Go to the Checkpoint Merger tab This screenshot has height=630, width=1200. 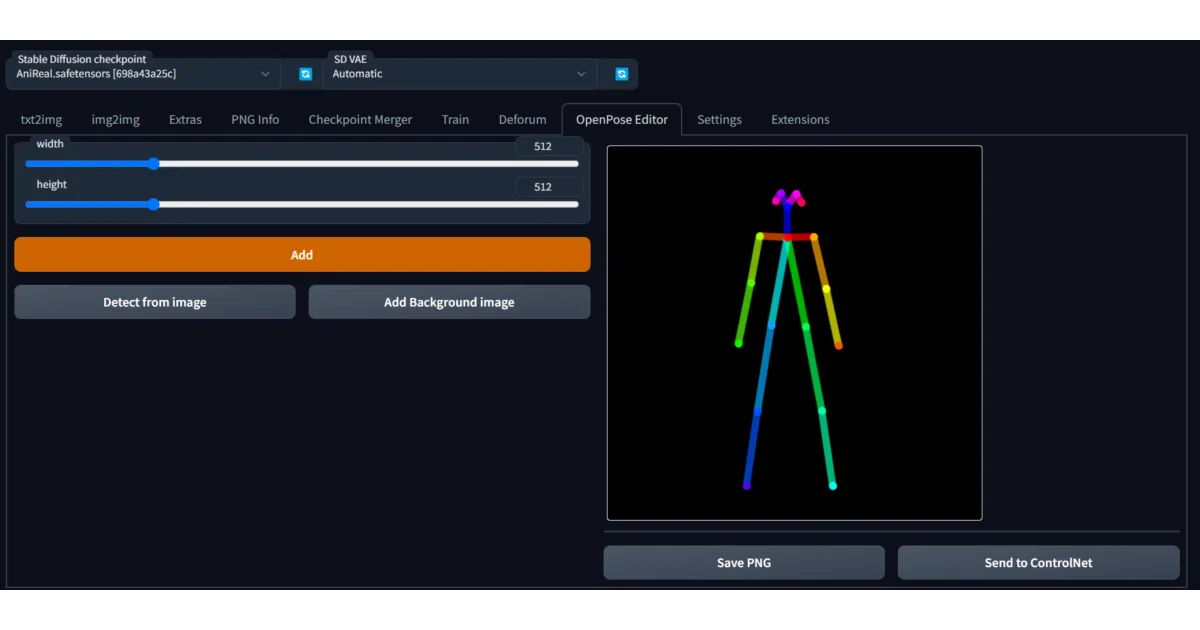[360, 119]
